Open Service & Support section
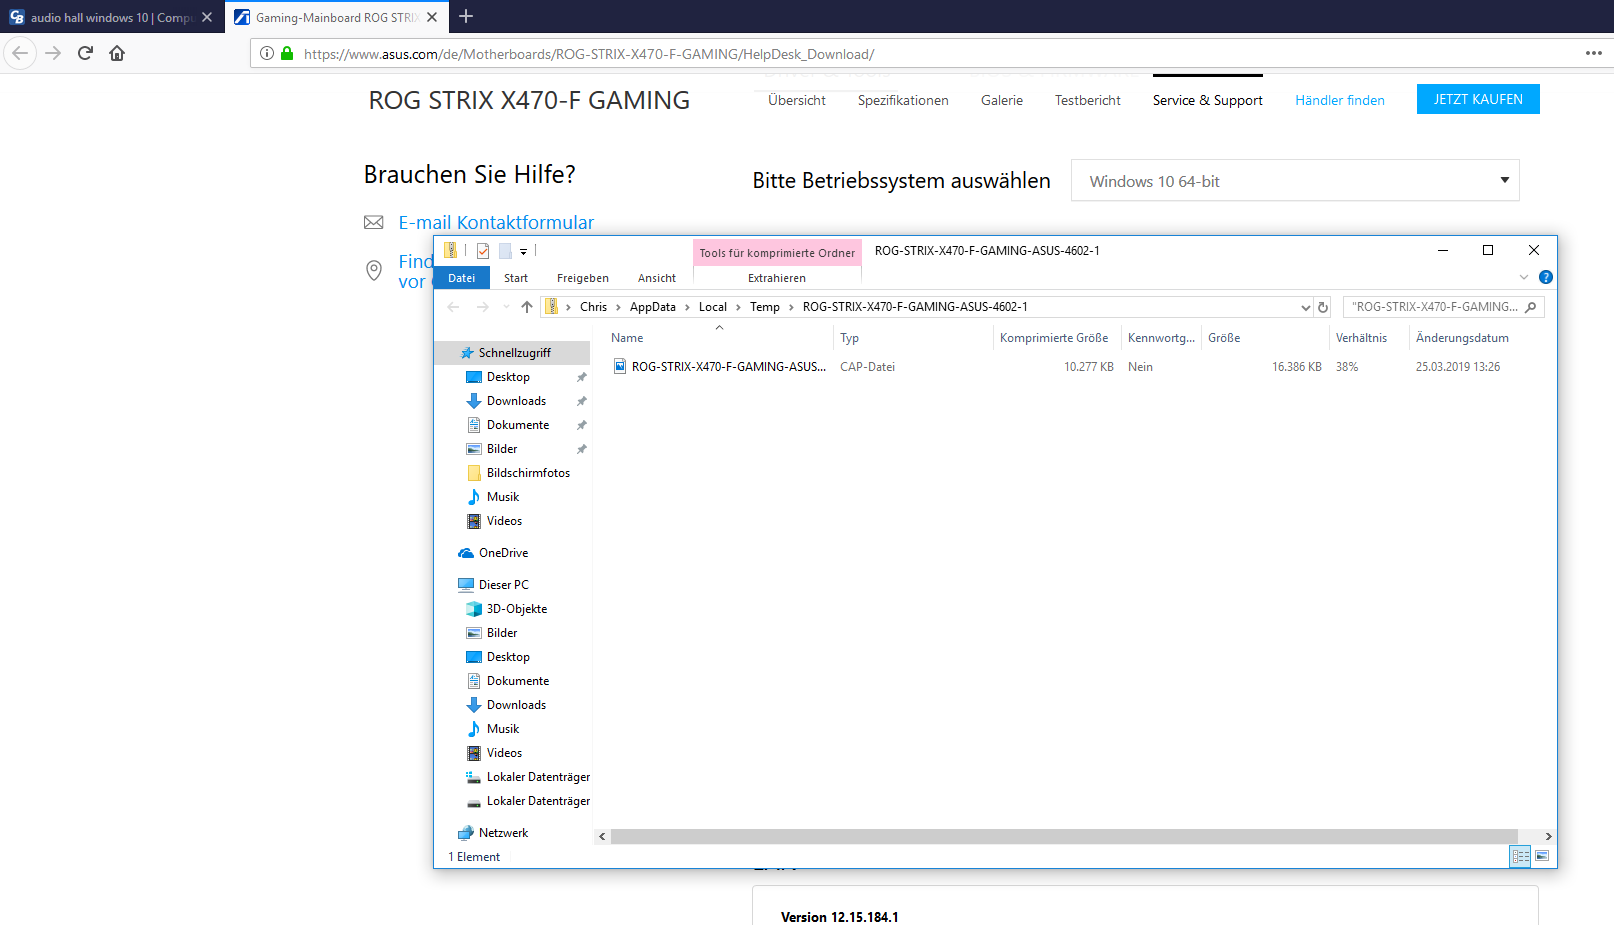 tap(1208, 100)
